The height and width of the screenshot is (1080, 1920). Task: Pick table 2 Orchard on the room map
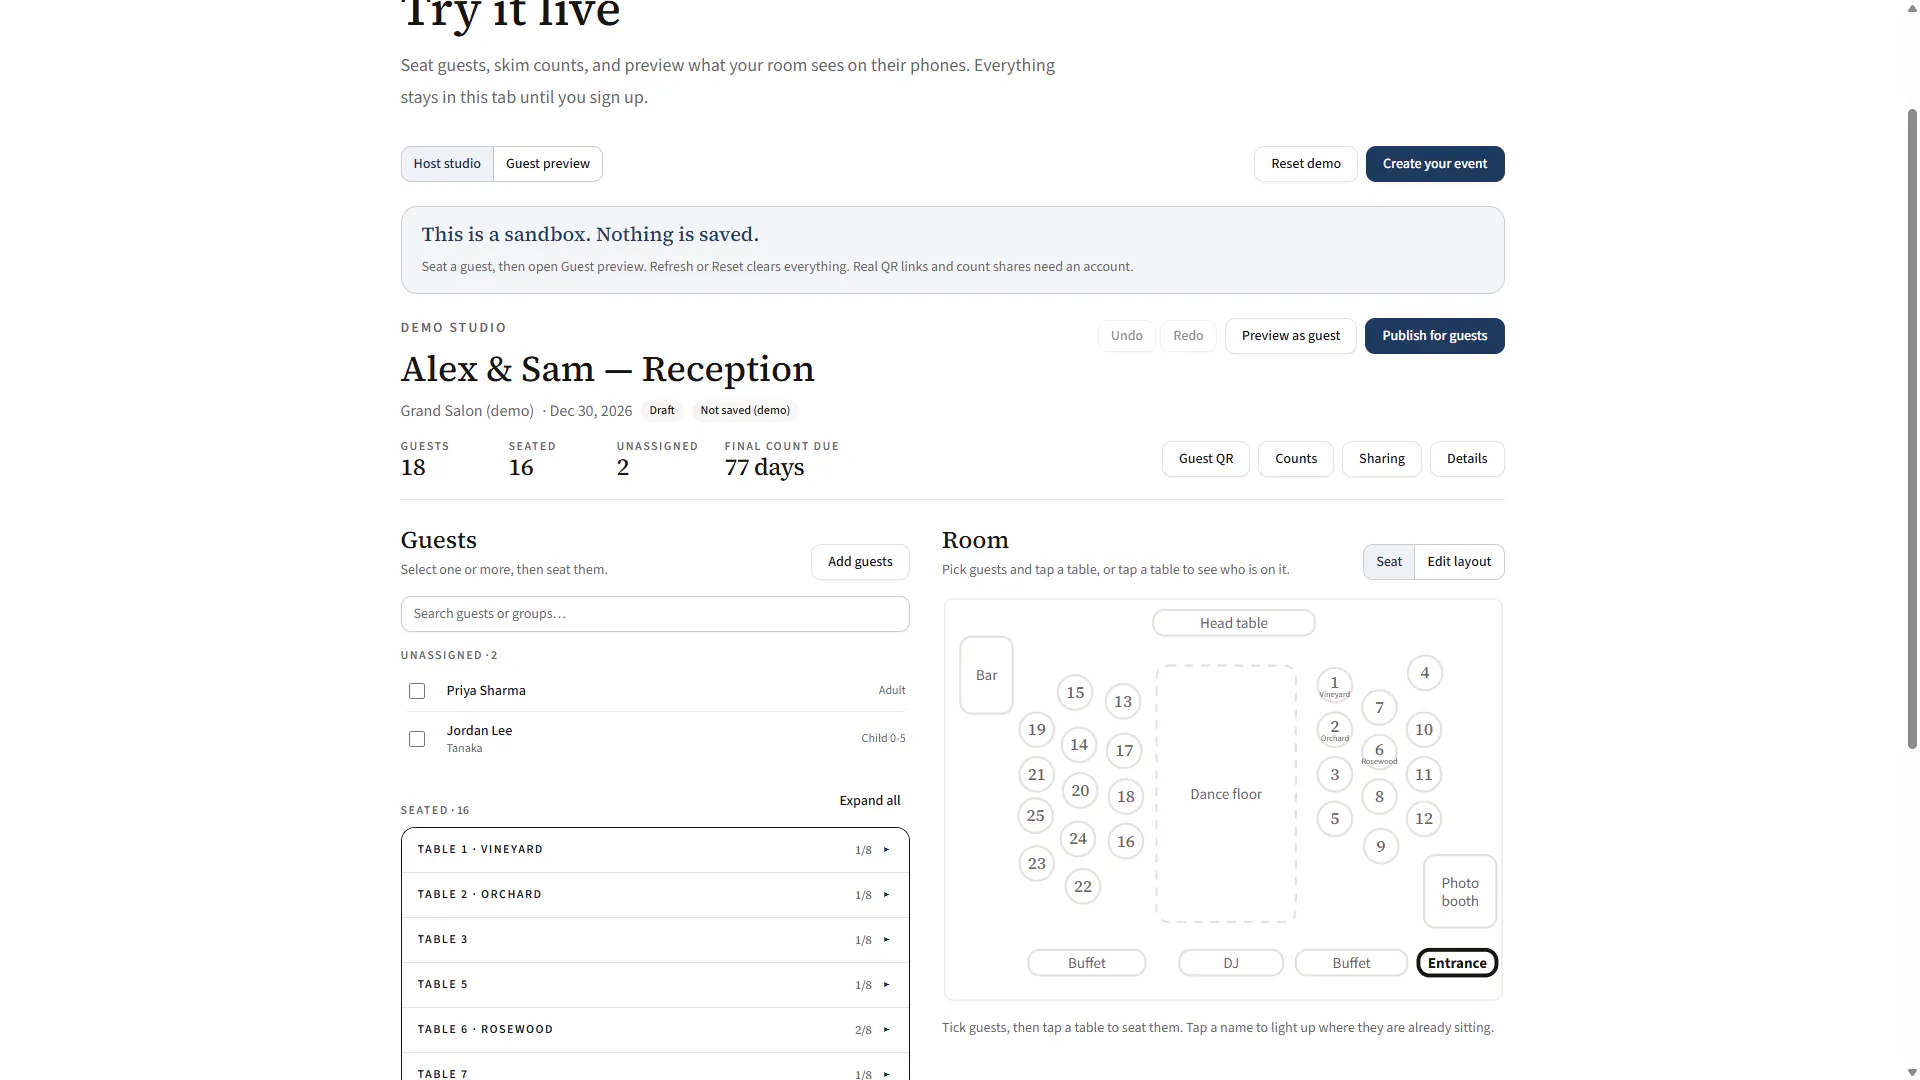point(1334,729)
